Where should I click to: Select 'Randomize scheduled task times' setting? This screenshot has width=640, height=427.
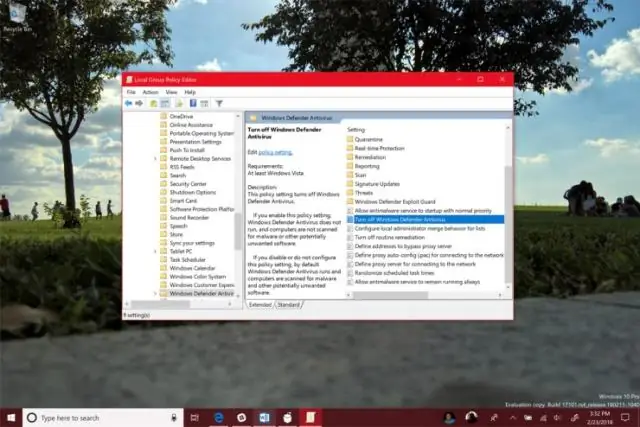tap(391, 273)
